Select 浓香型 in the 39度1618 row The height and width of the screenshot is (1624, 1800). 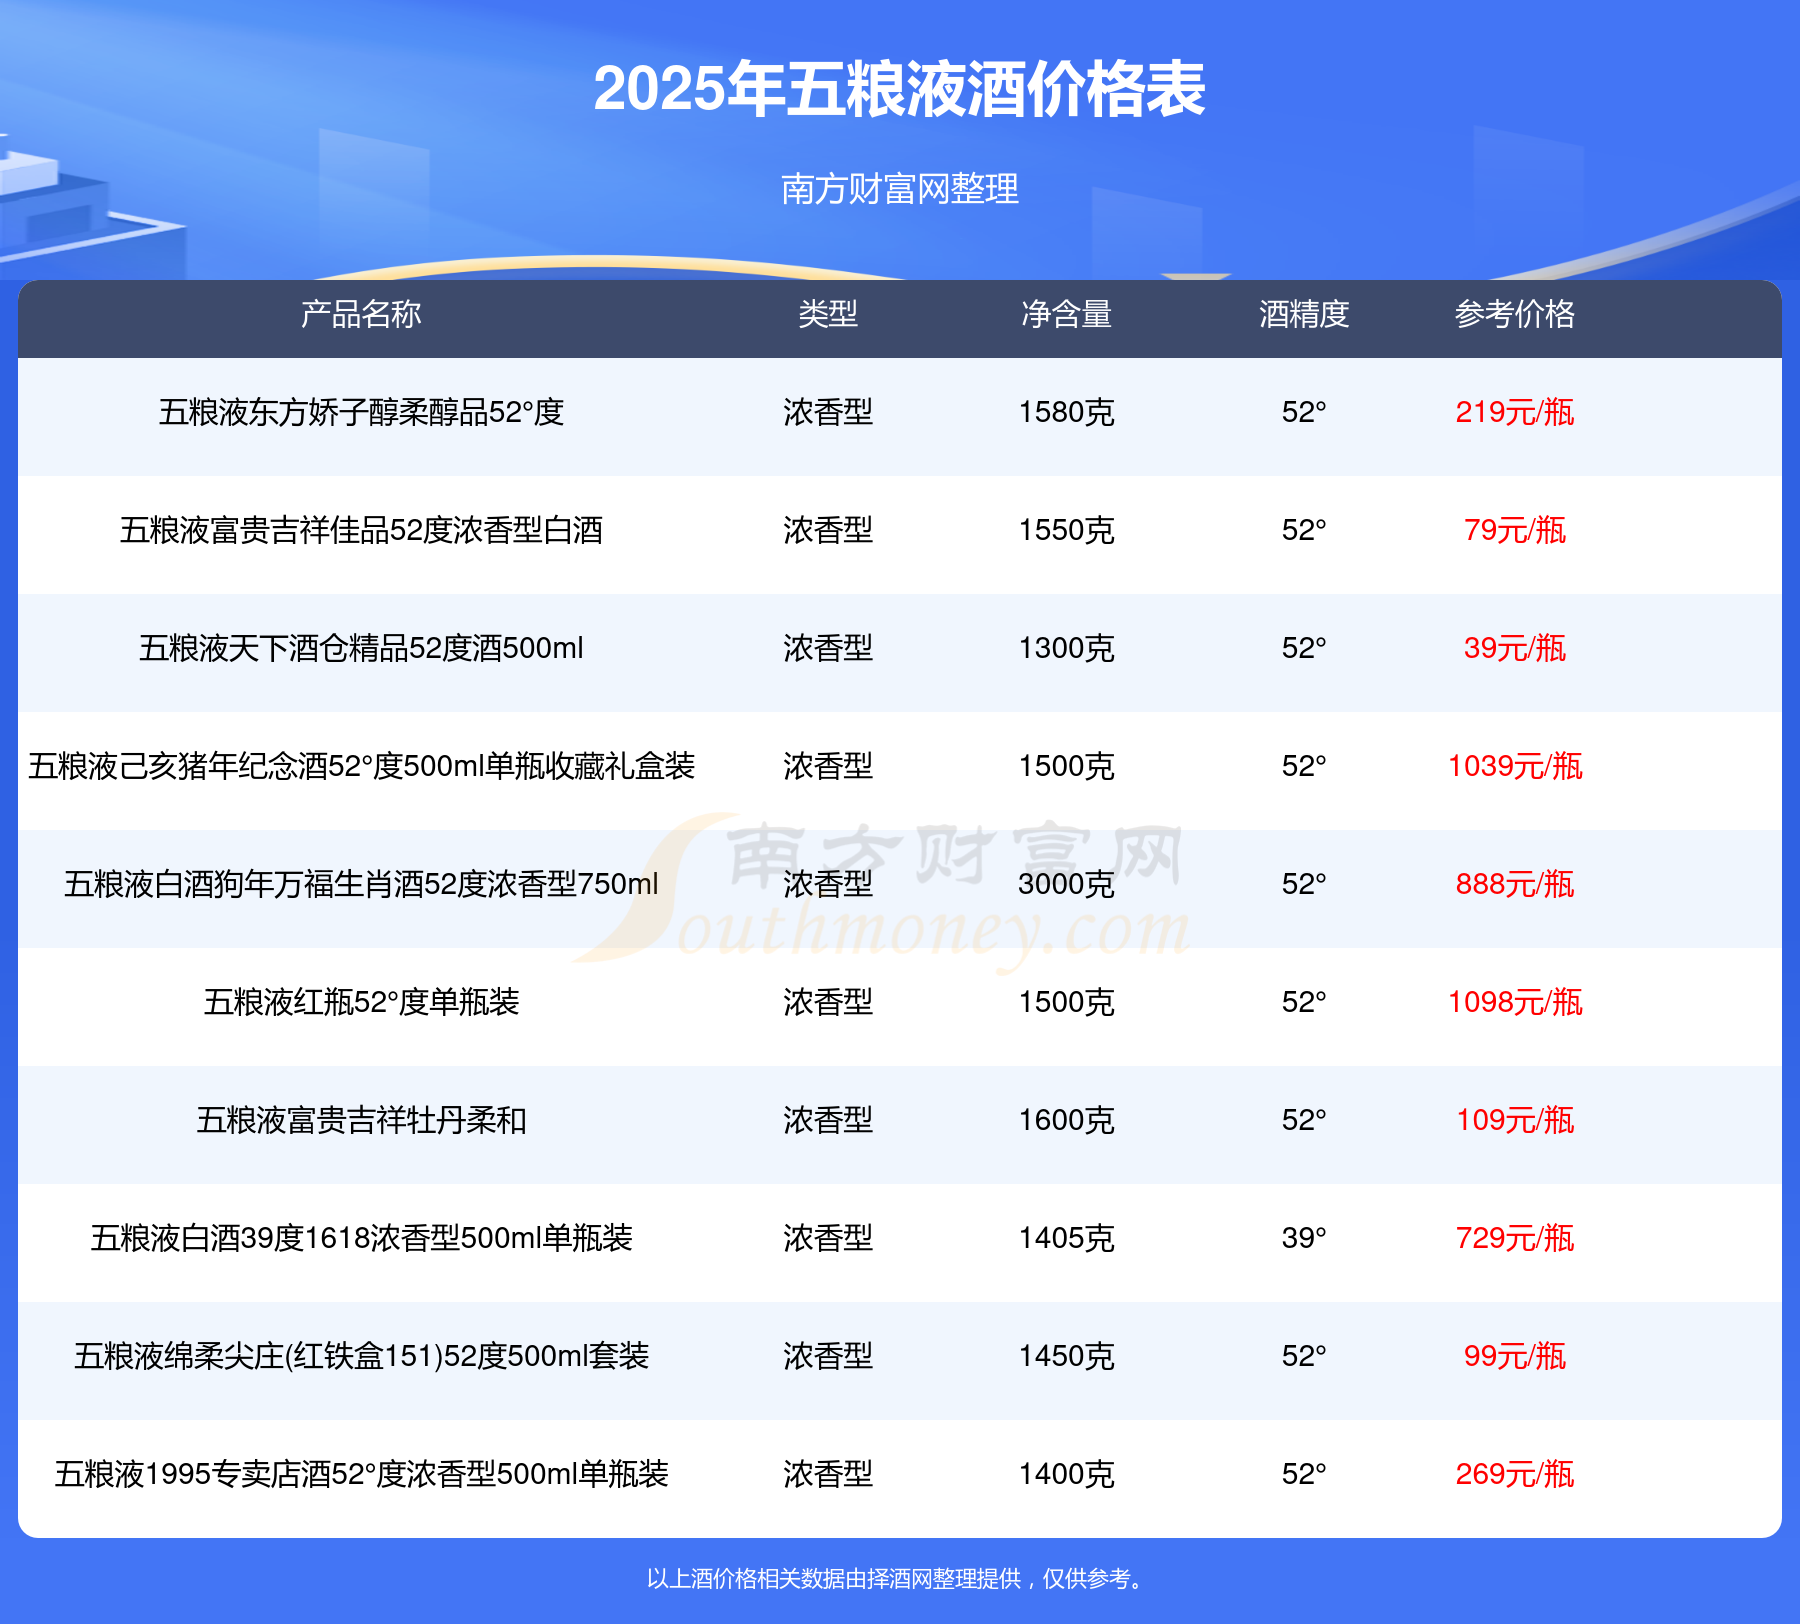point(828,1238)
